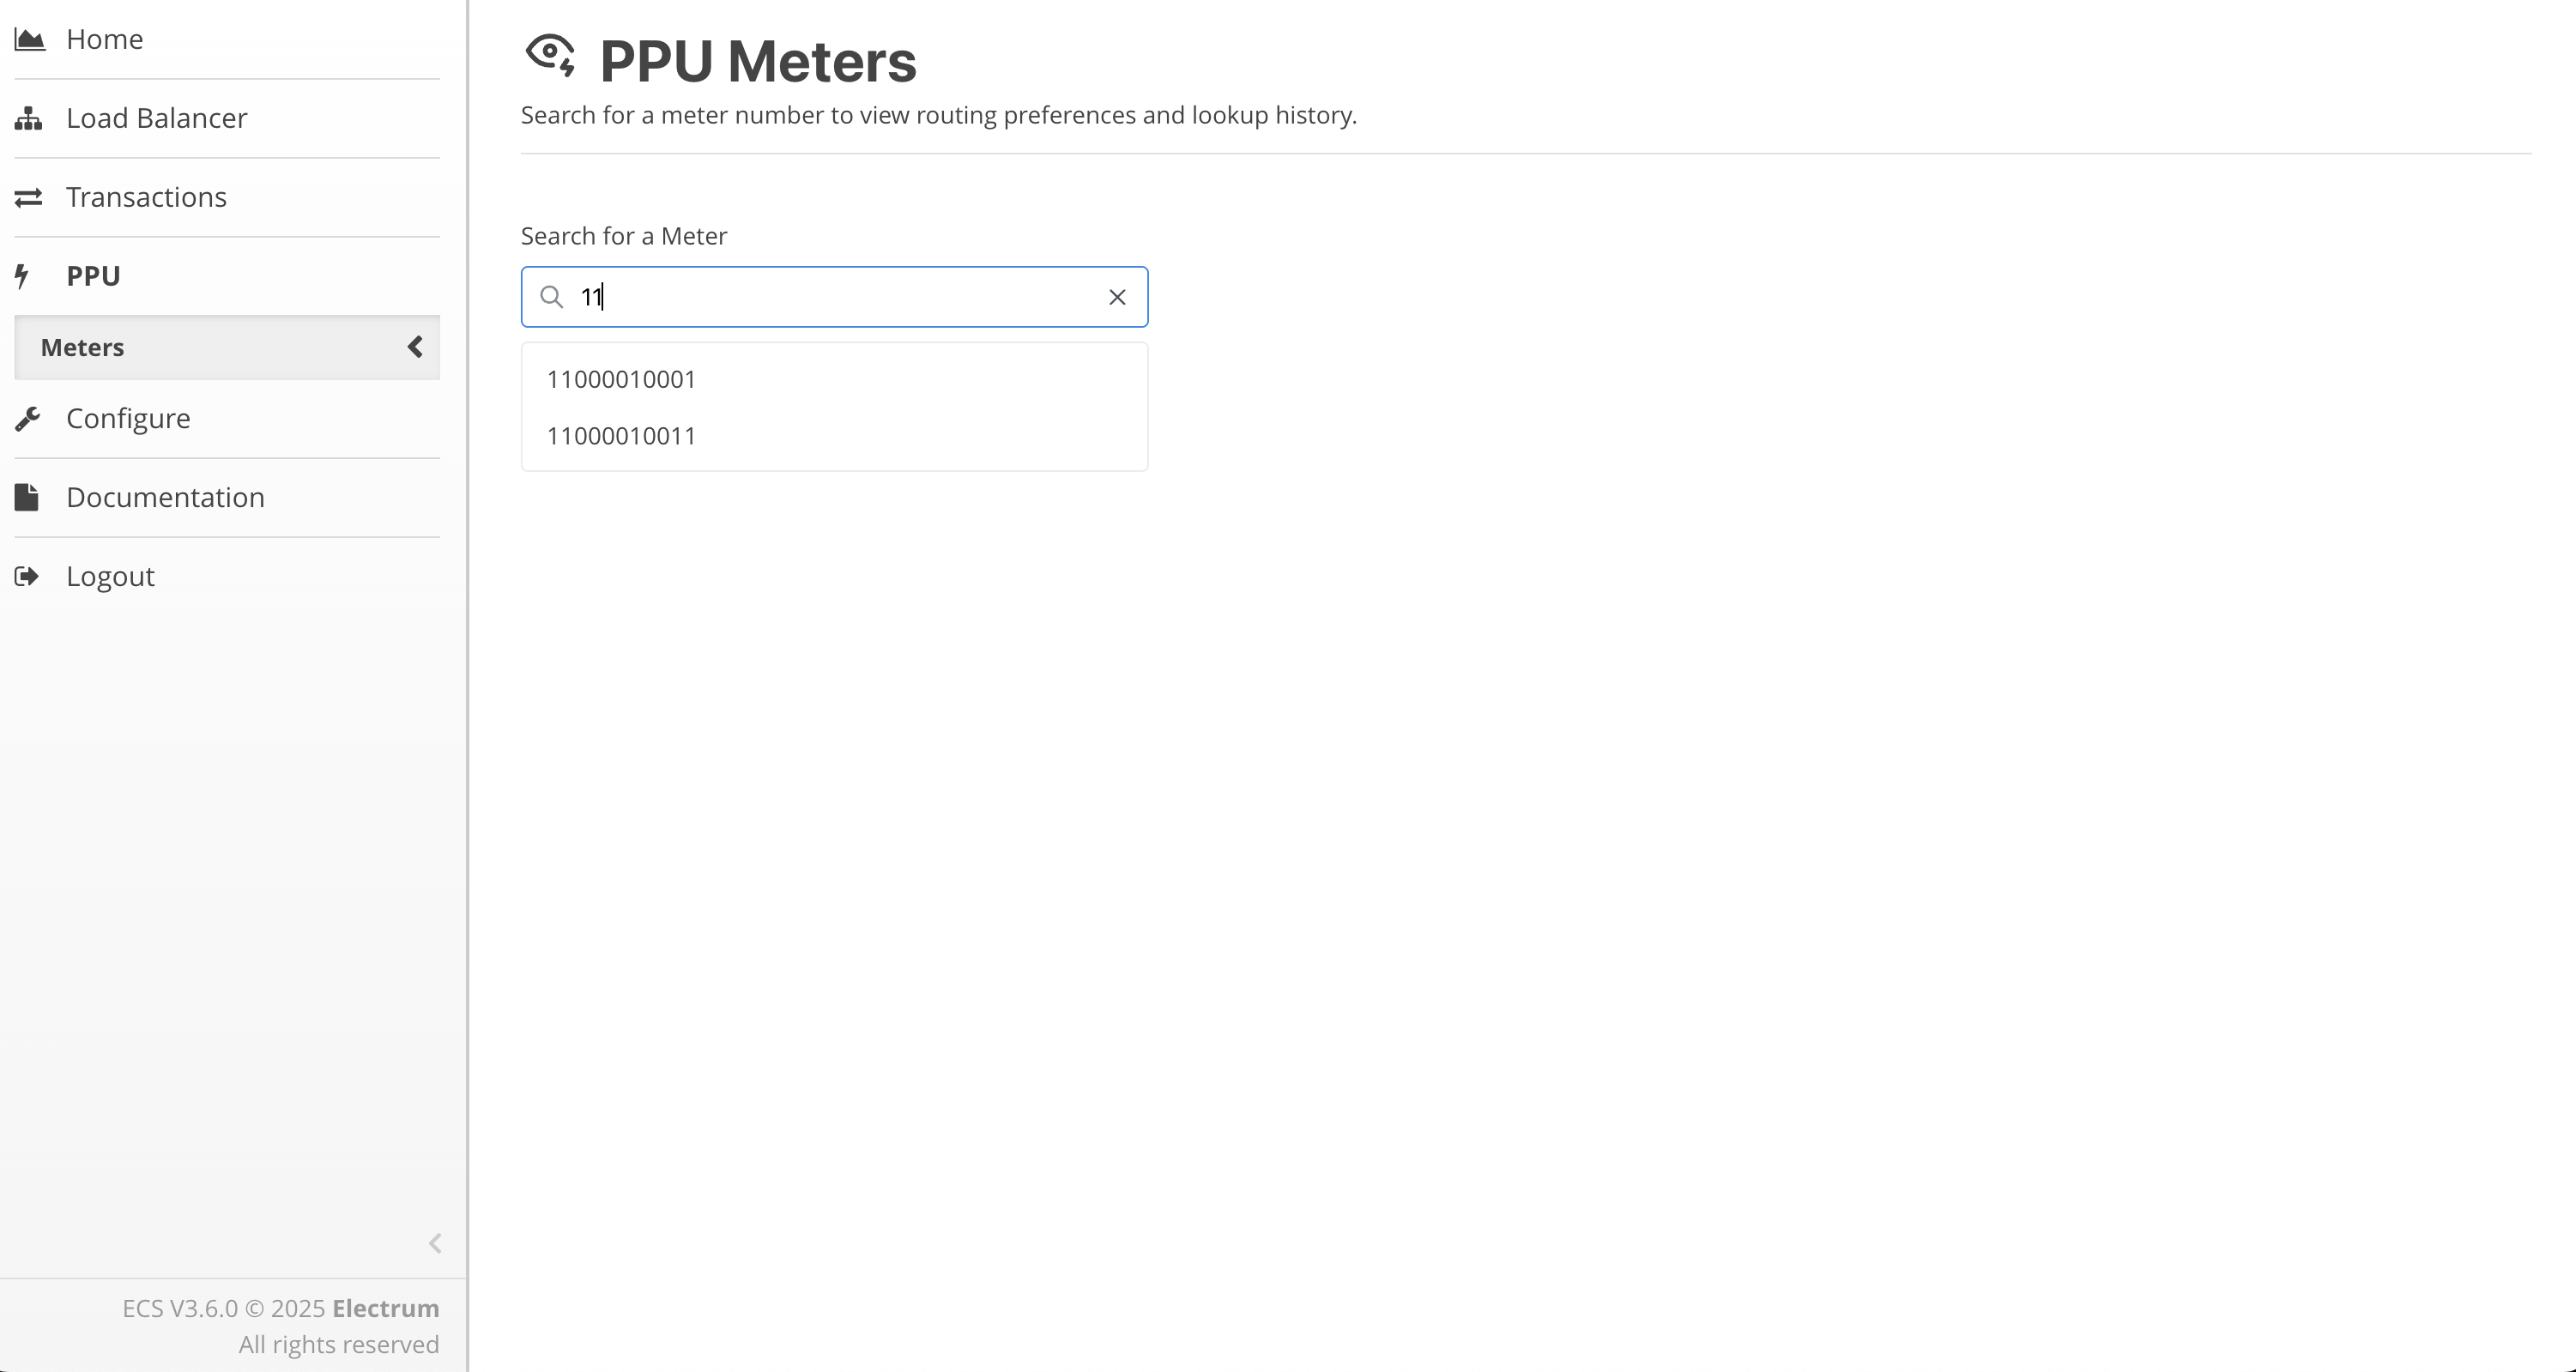
Task: Open the Transactions menu item
Action: pos(146,197)
